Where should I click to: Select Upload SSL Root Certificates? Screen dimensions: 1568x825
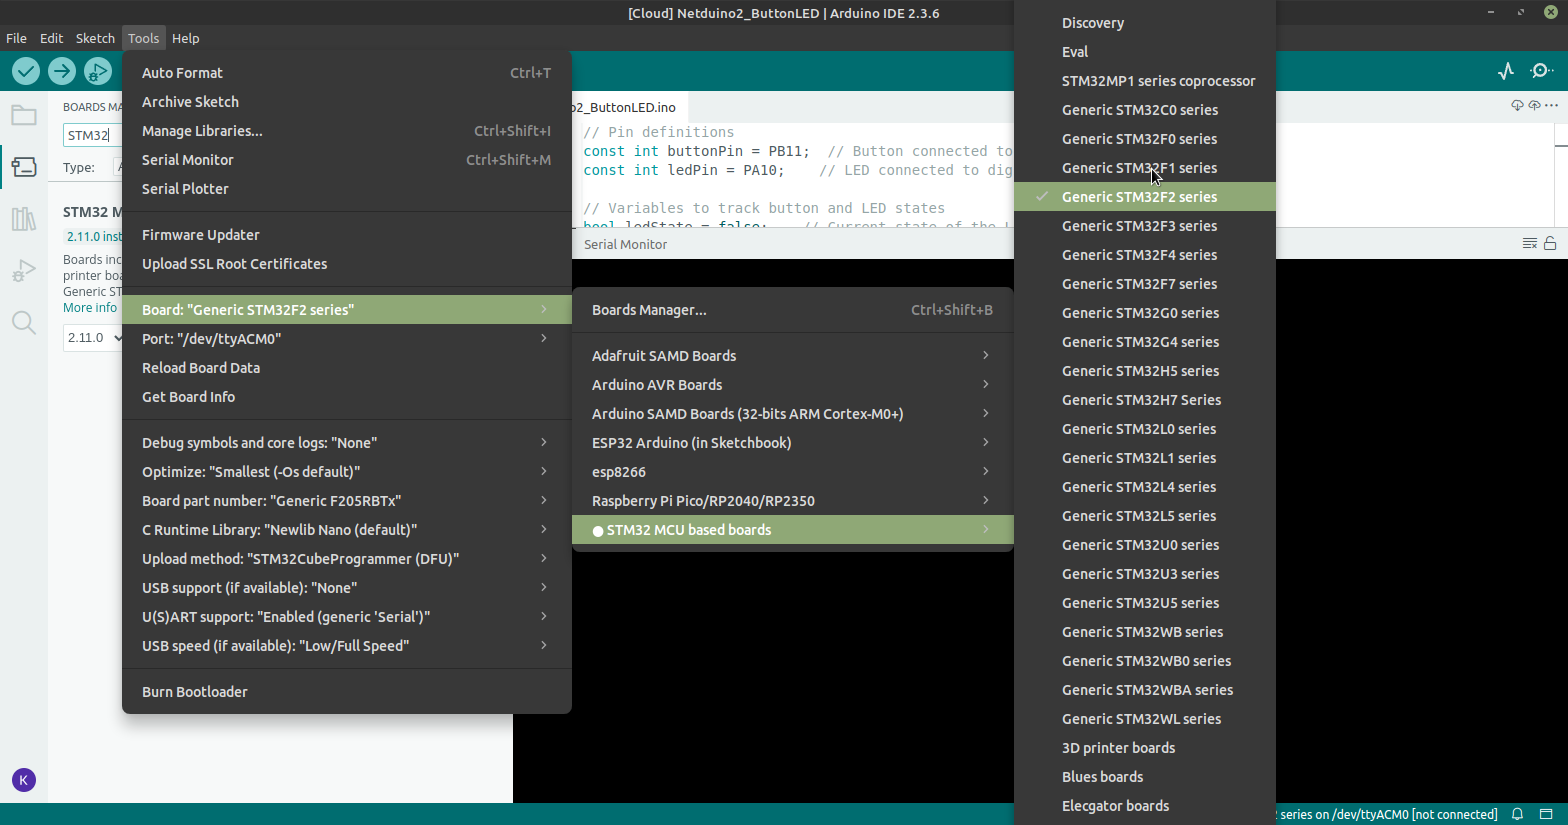(x=347, y=264)
